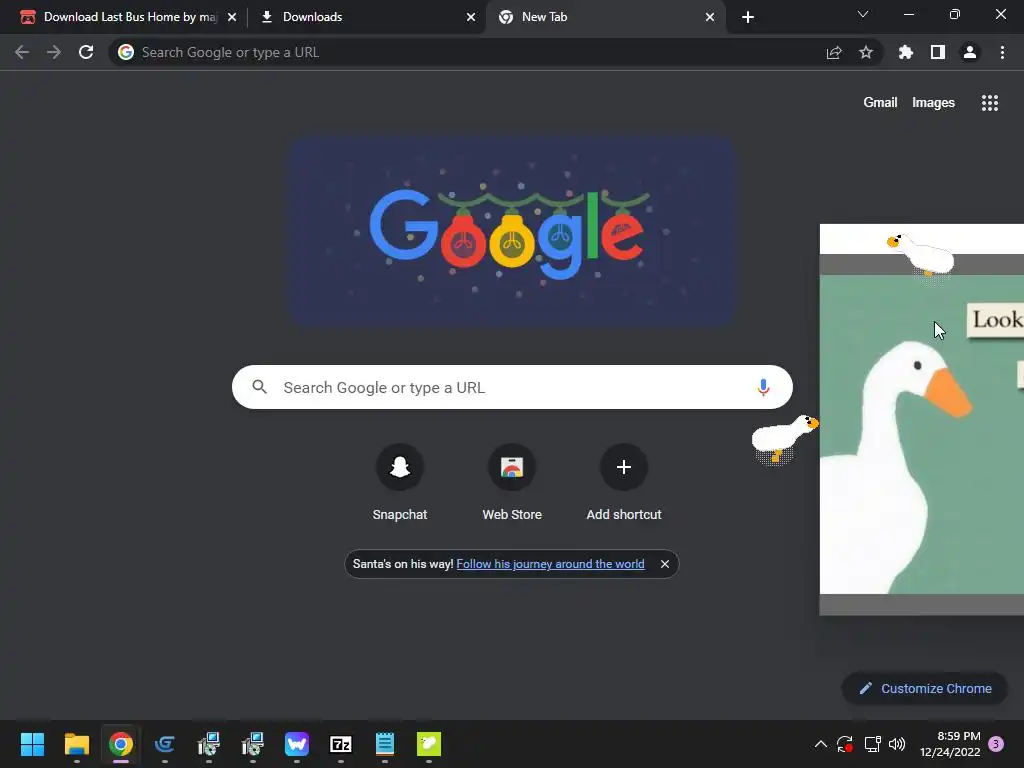Open File Explorer from the taskbar

76,744
